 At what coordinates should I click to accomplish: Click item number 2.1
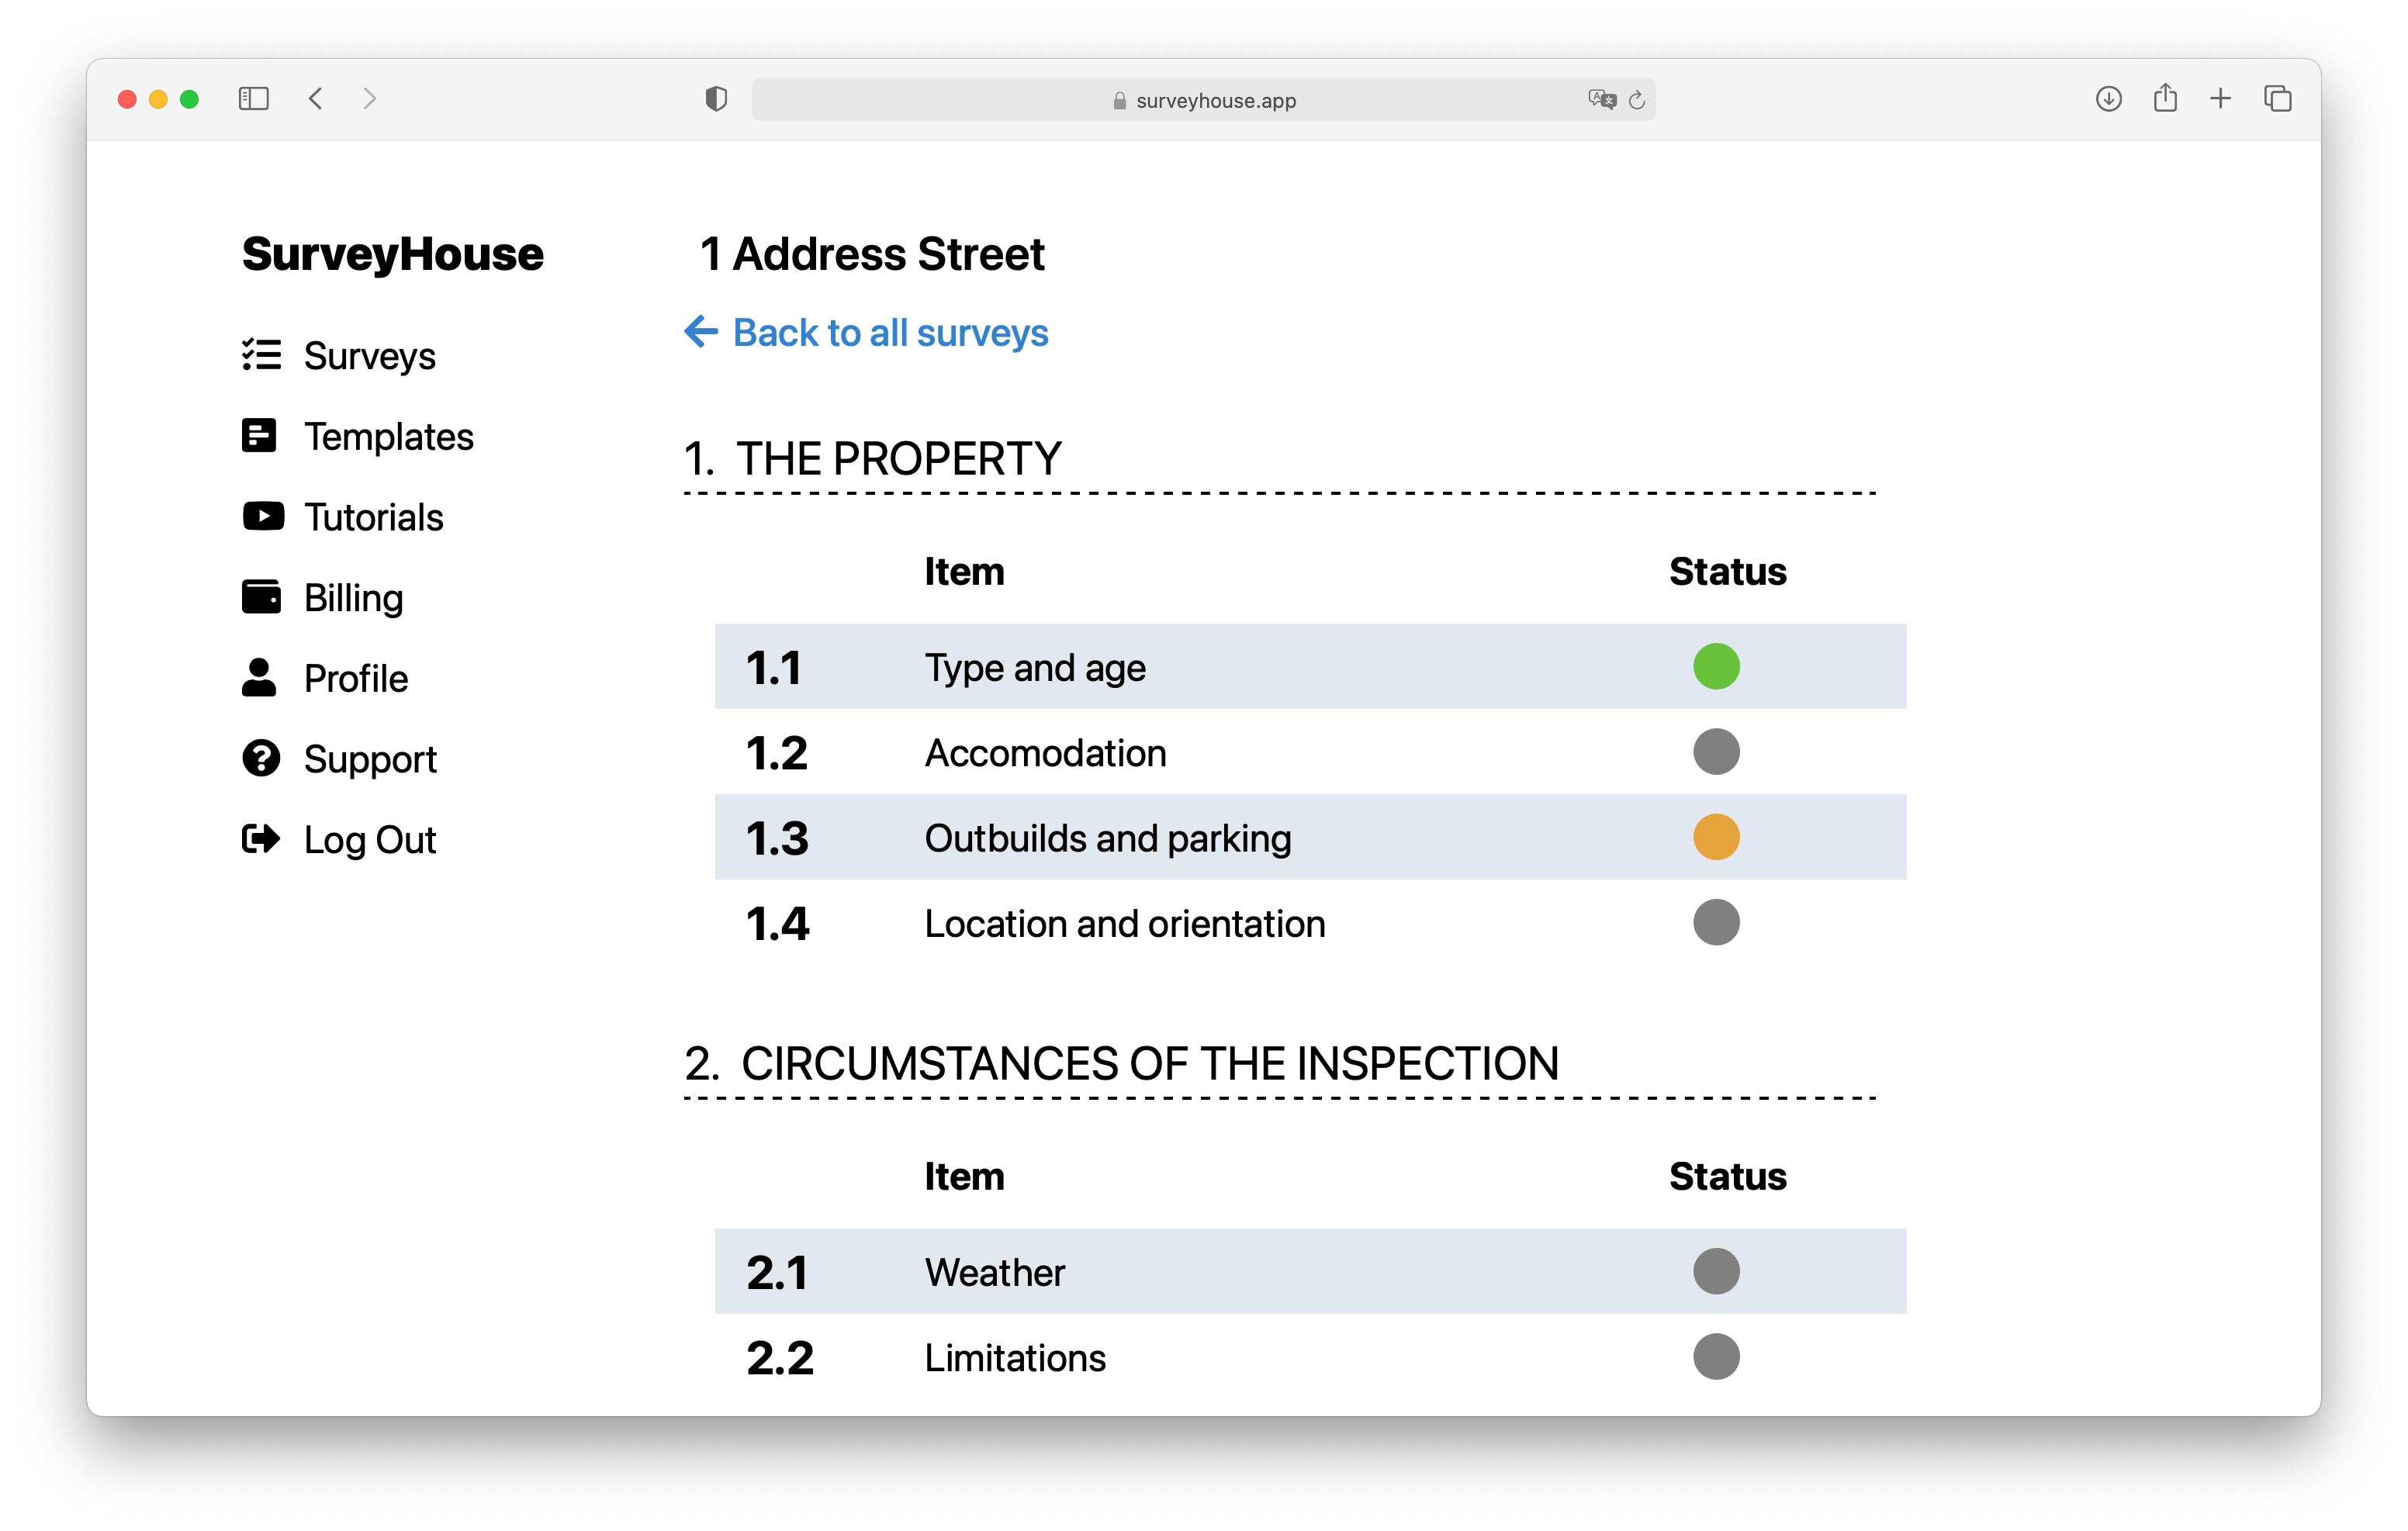[x=777, y=1272]
